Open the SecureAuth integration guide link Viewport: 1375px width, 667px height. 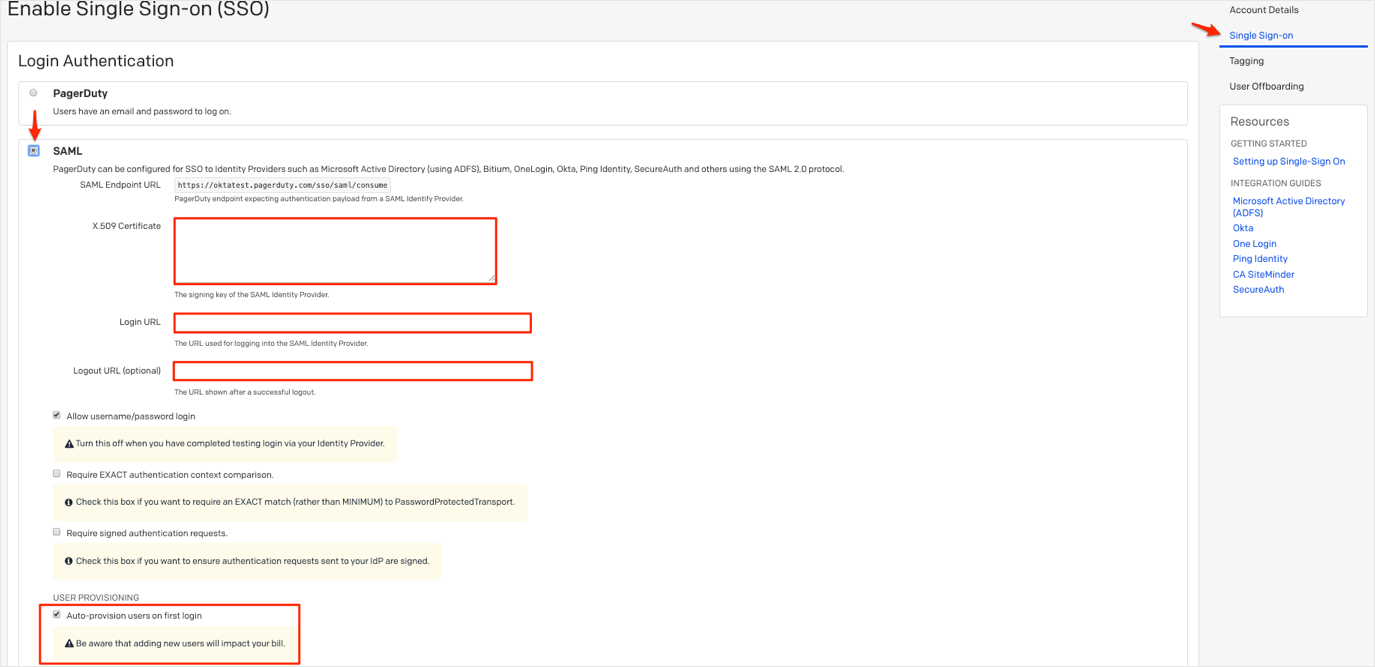(x=1258, y=290)
